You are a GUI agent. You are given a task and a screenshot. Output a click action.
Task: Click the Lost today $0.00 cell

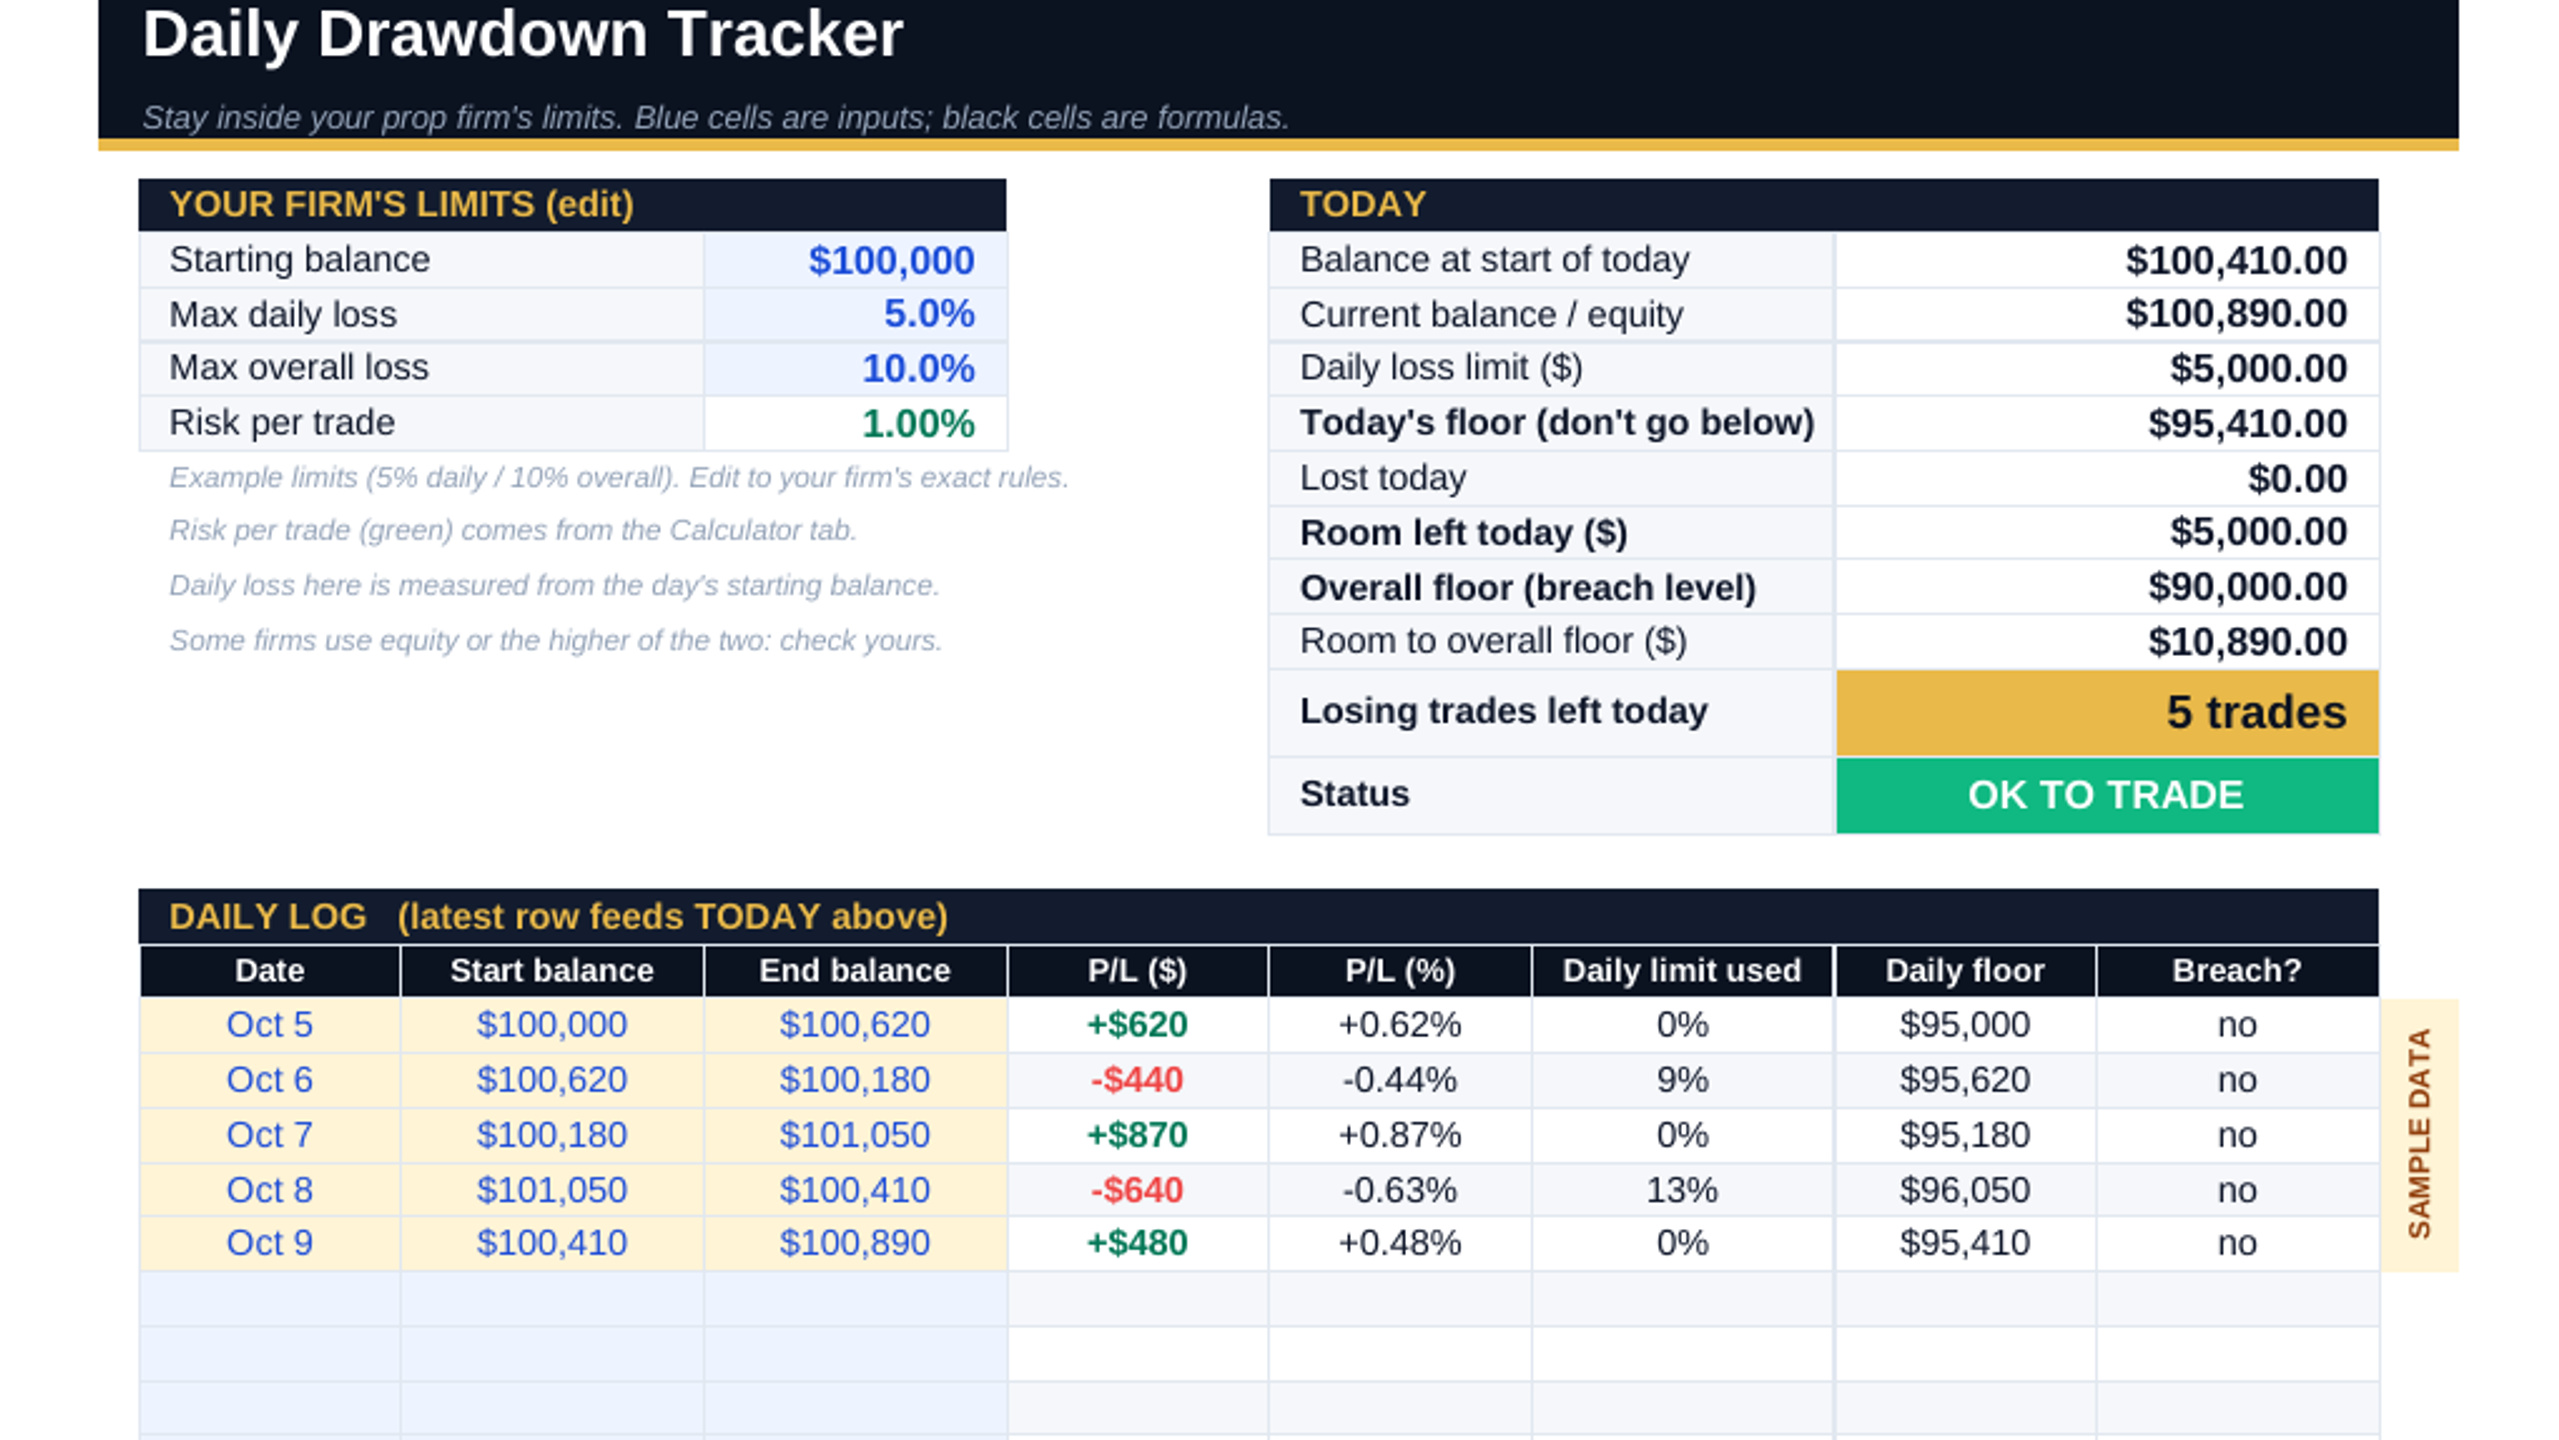pos(2107,478)
